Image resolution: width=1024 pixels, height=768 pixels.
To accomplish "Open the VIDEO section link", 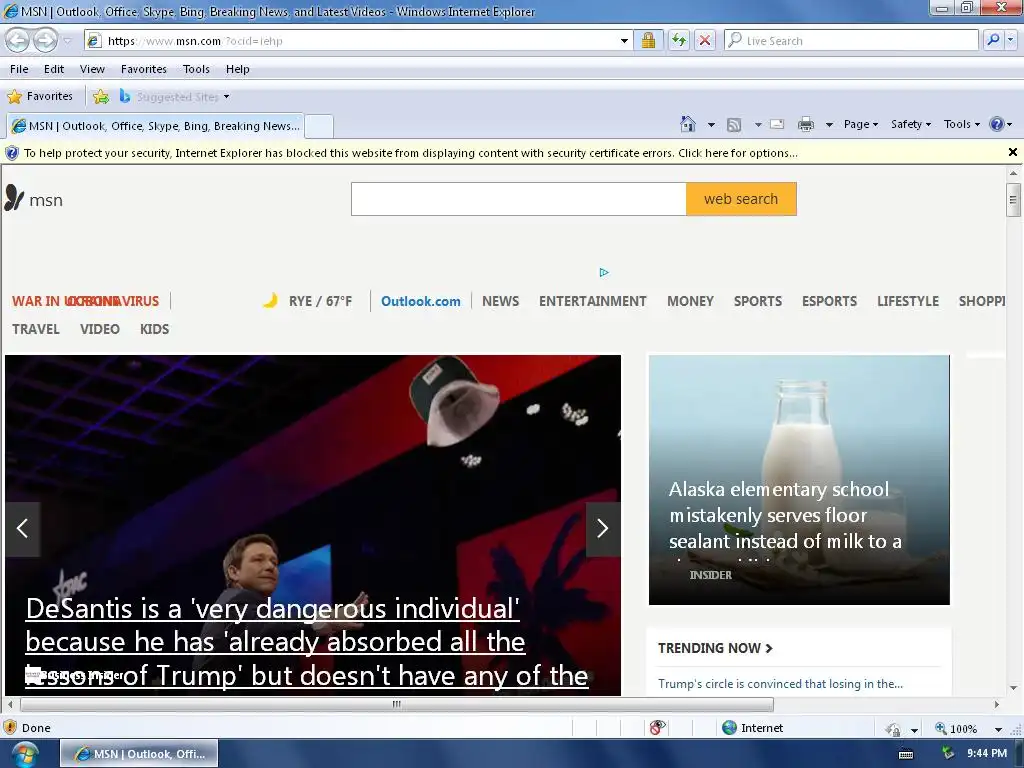I will tap(100, 329).
